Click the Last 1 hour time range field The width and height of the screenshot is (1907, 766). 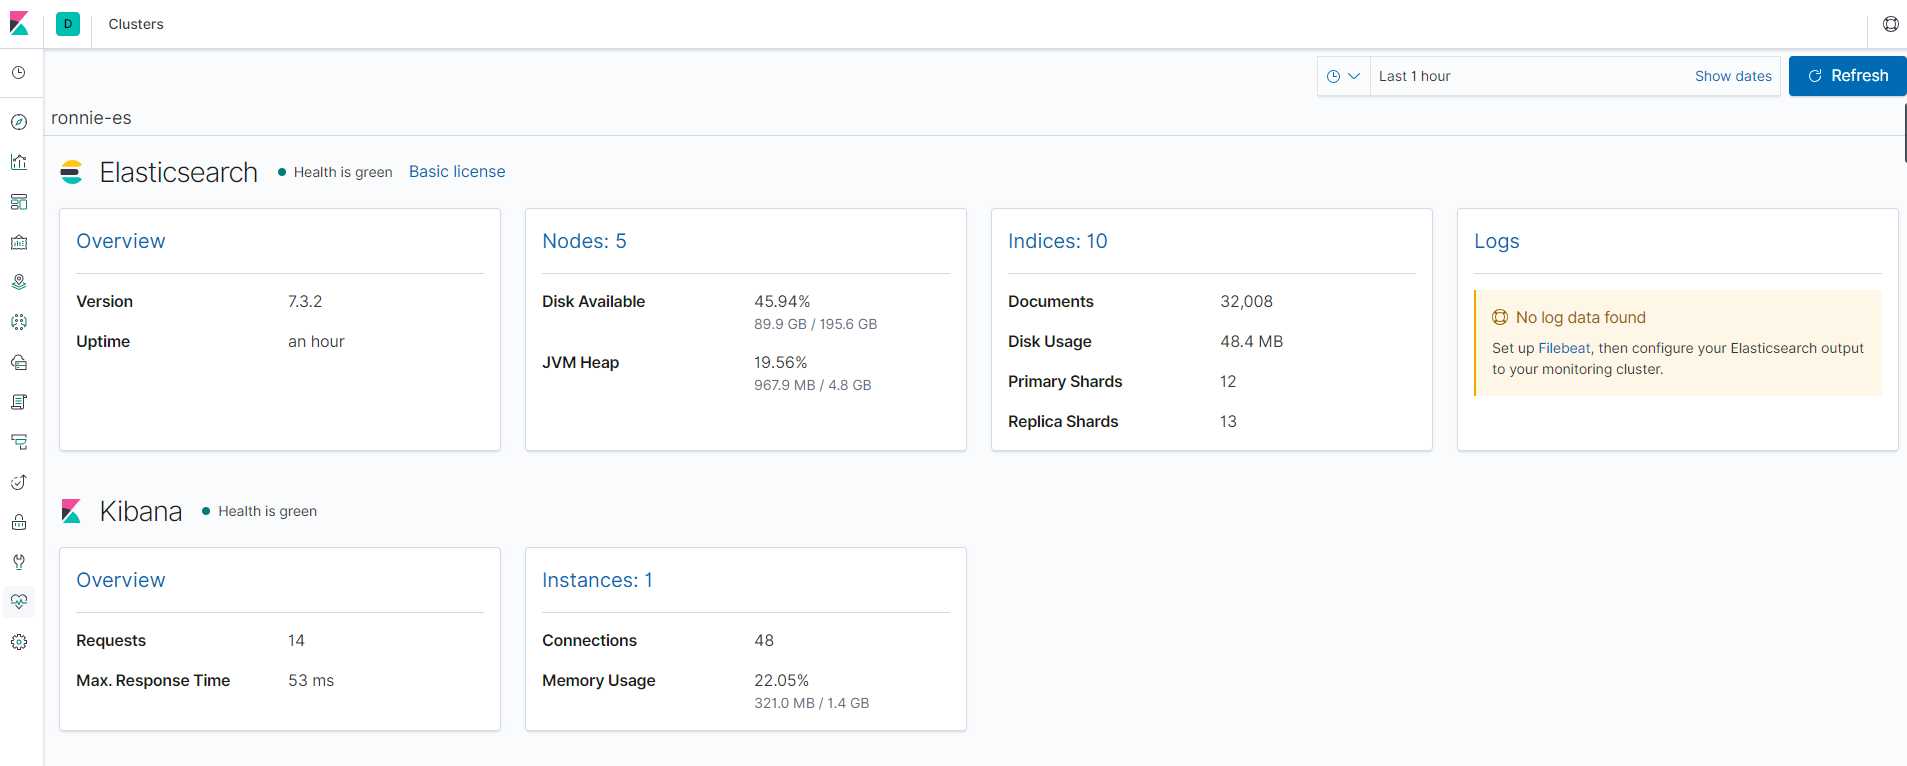[1530, 76]
